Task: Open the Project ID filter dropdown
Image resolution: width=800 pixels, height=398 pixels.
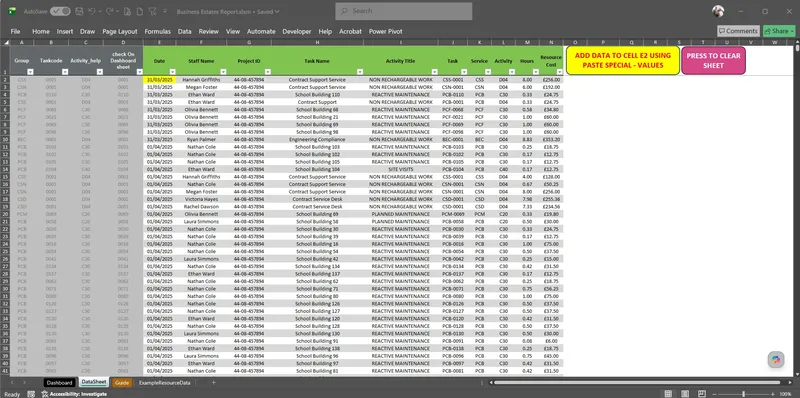Action: (268, 72)
